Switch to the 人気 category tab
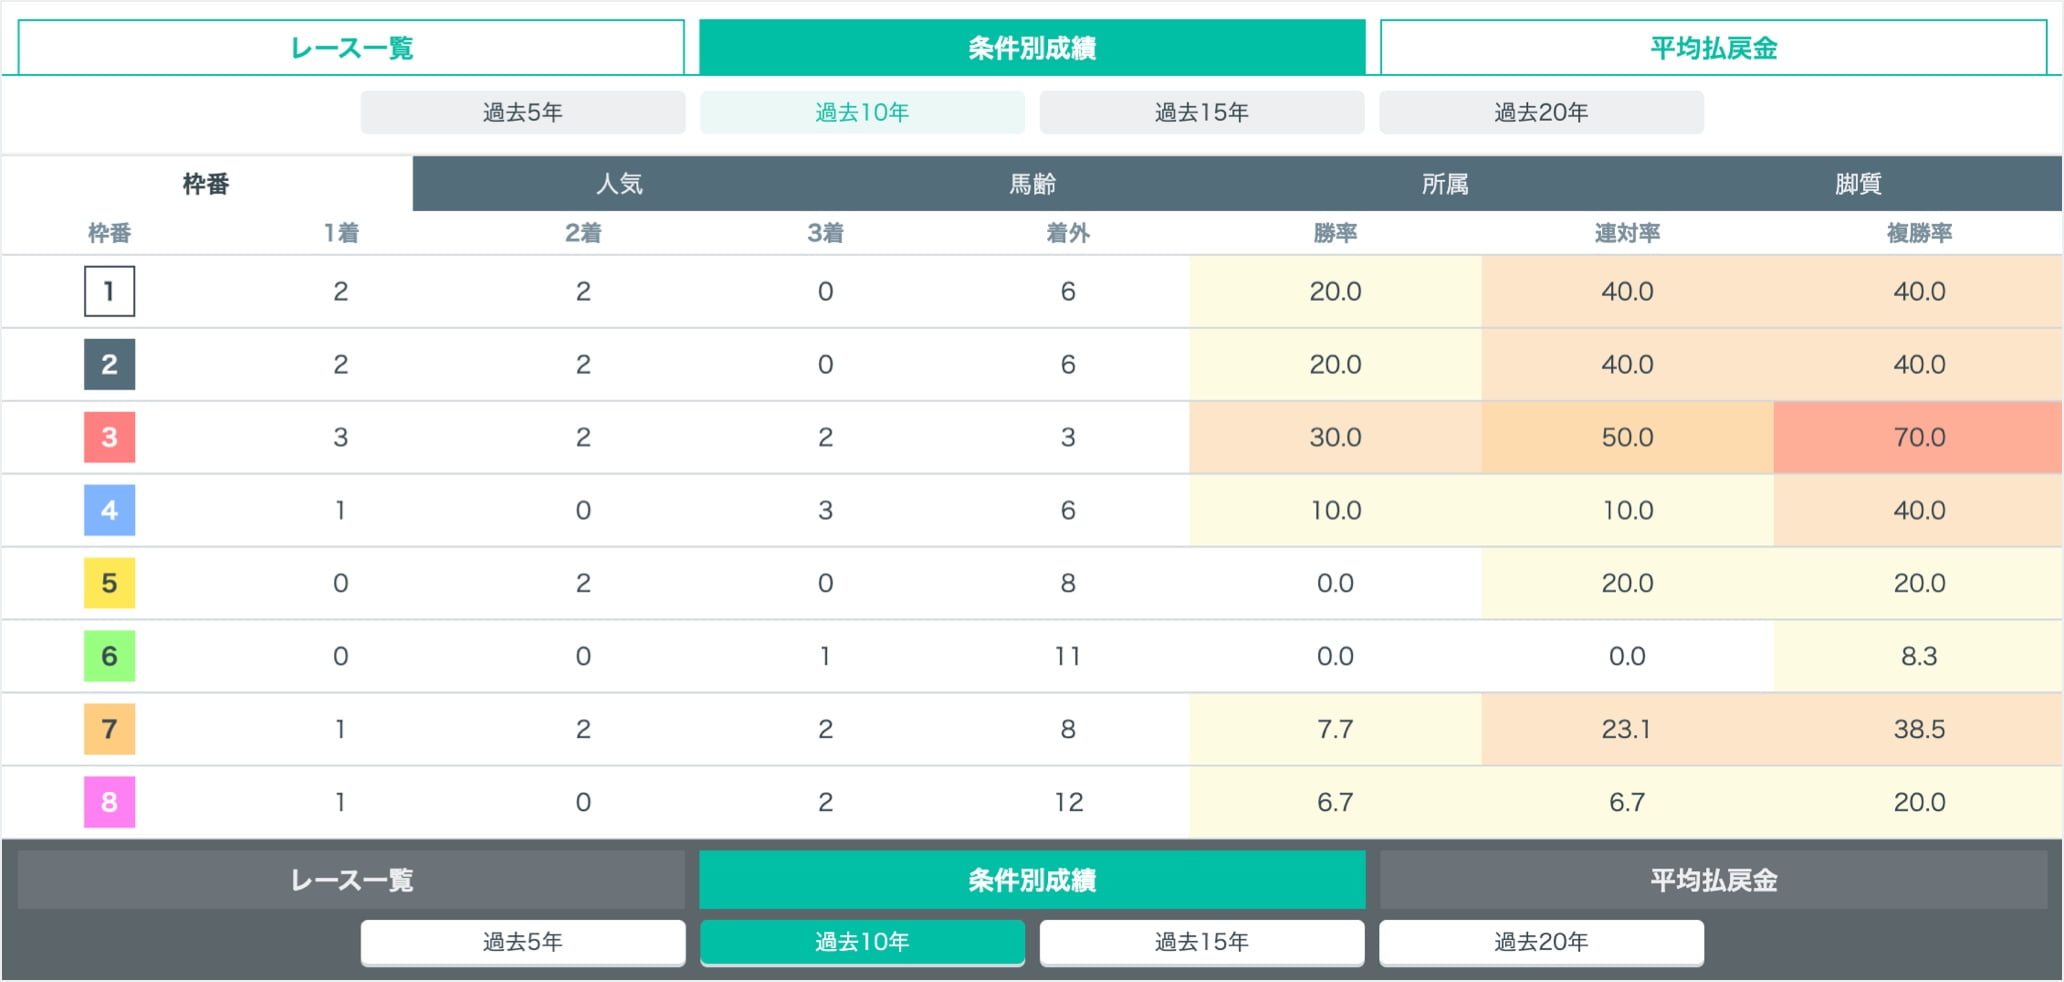 coord(619,184)
